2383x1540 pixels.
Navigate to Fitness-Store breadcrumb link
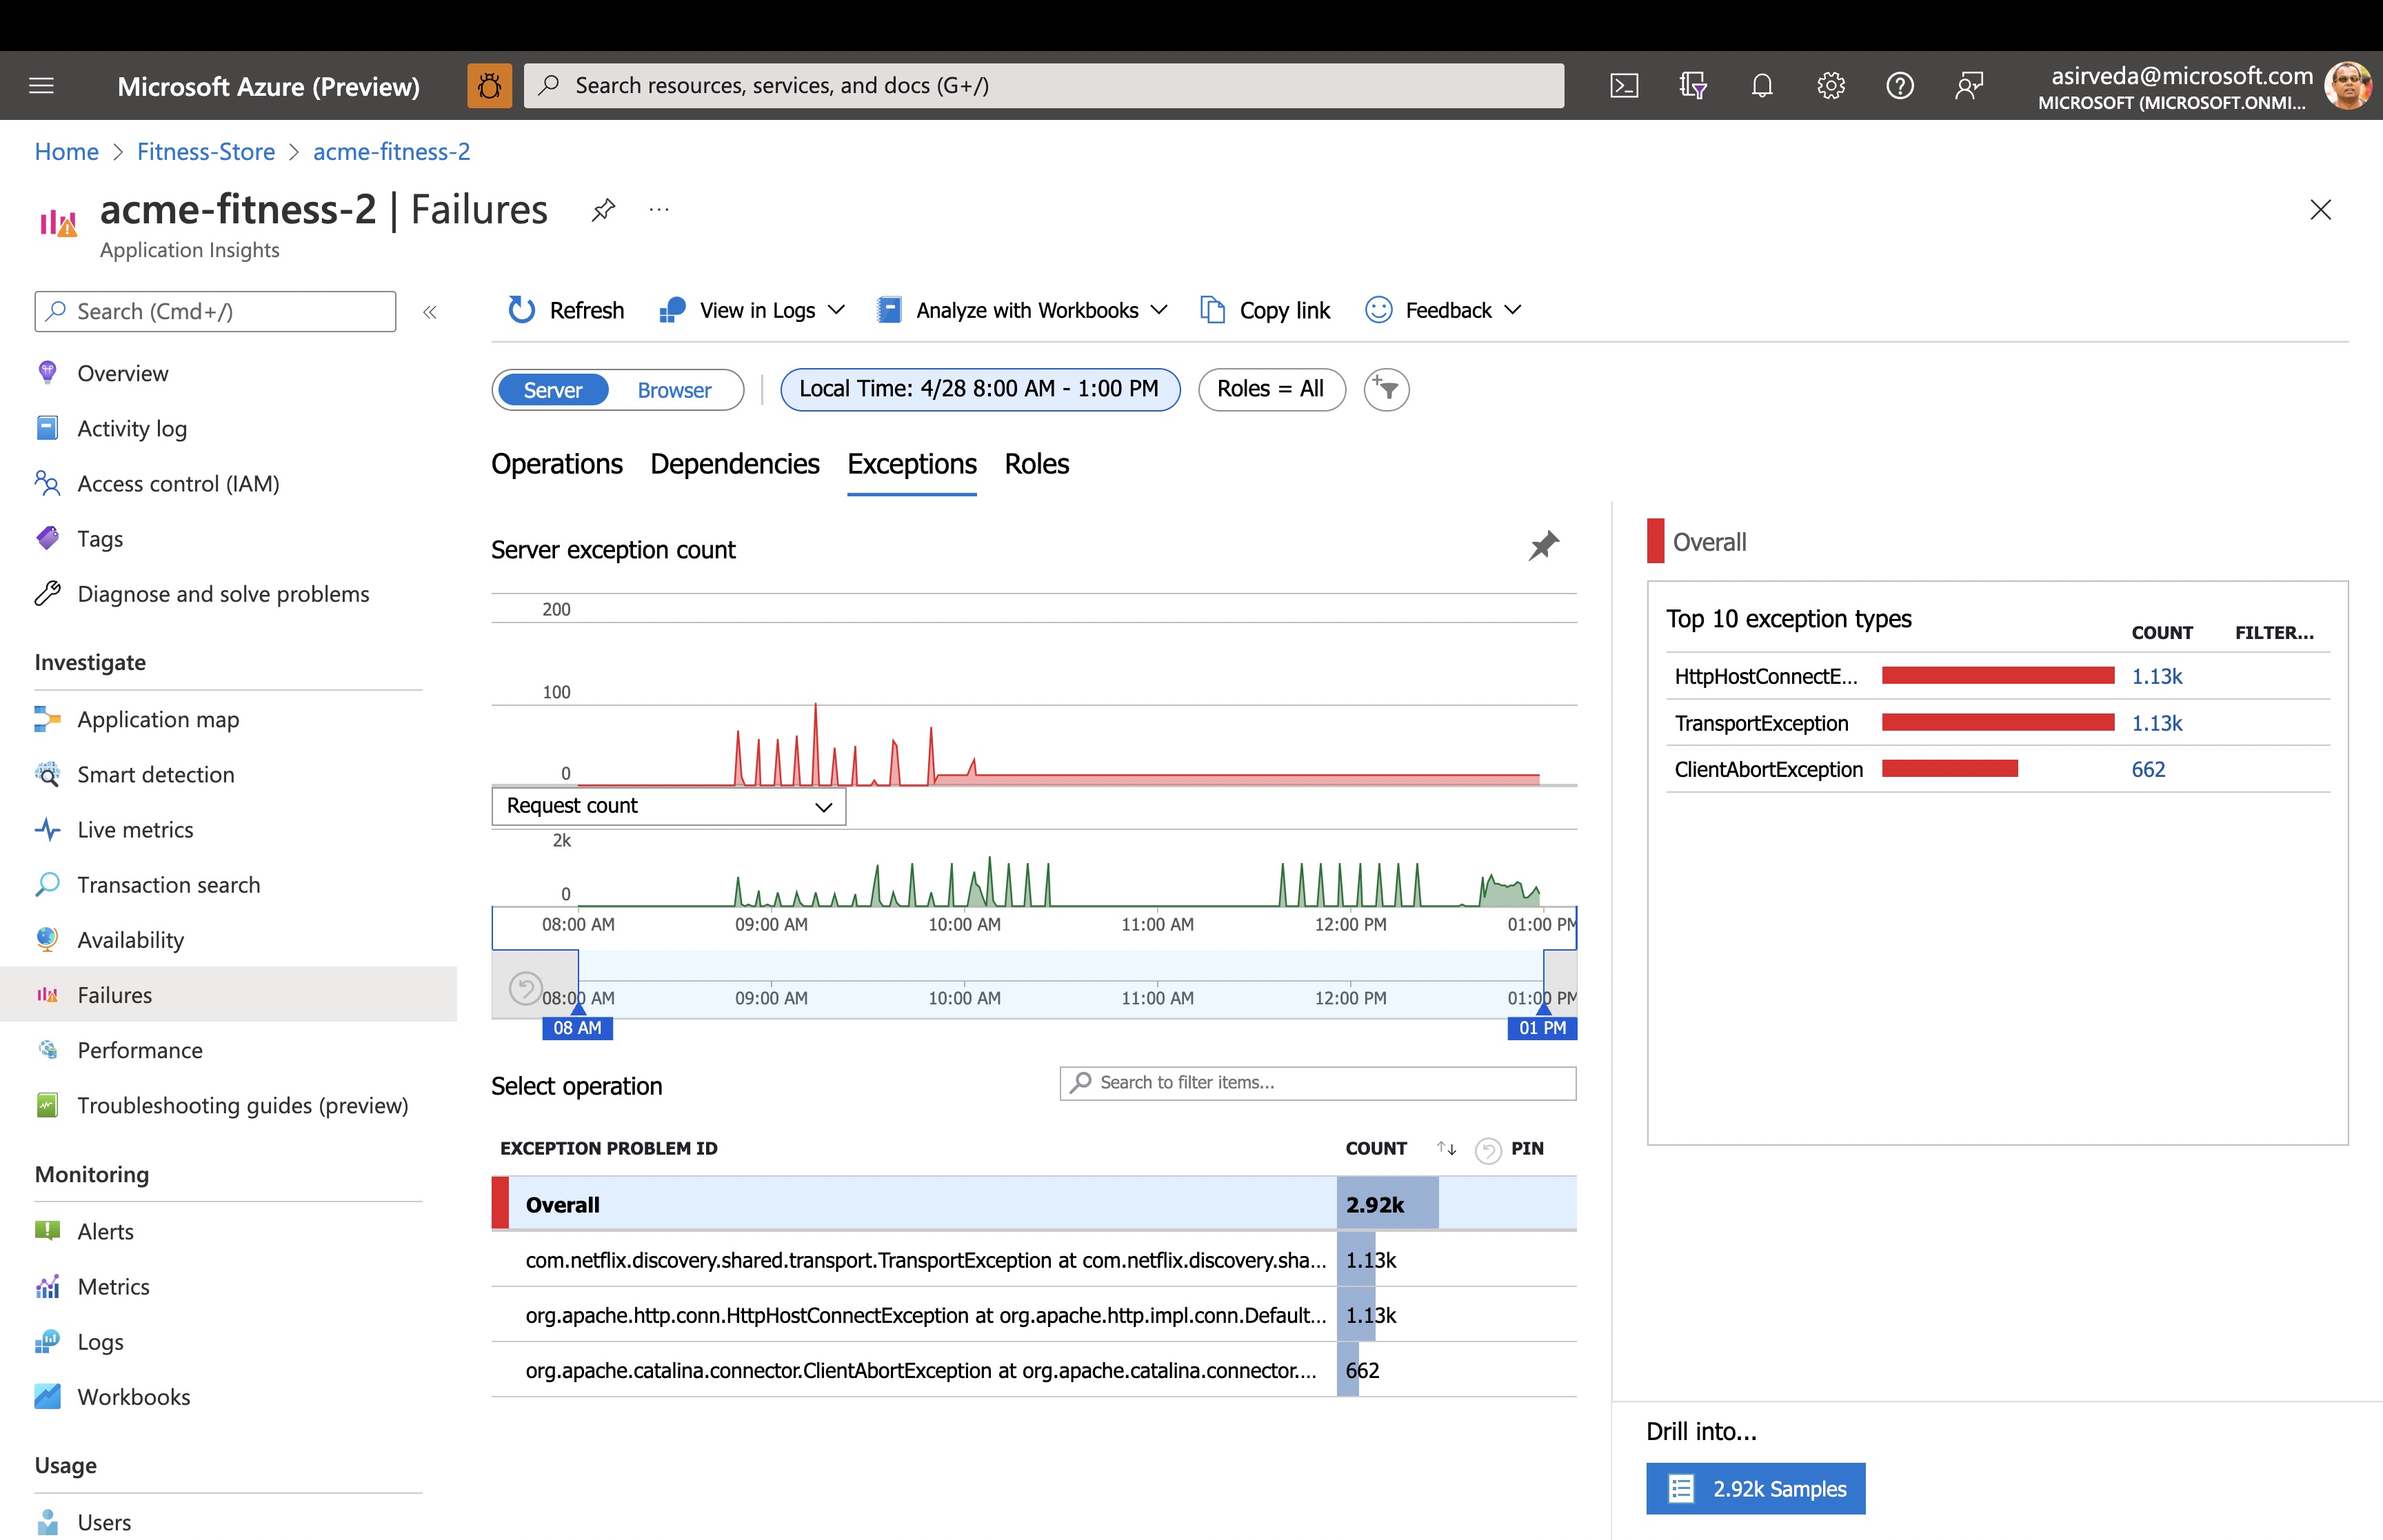coord(205,152)
